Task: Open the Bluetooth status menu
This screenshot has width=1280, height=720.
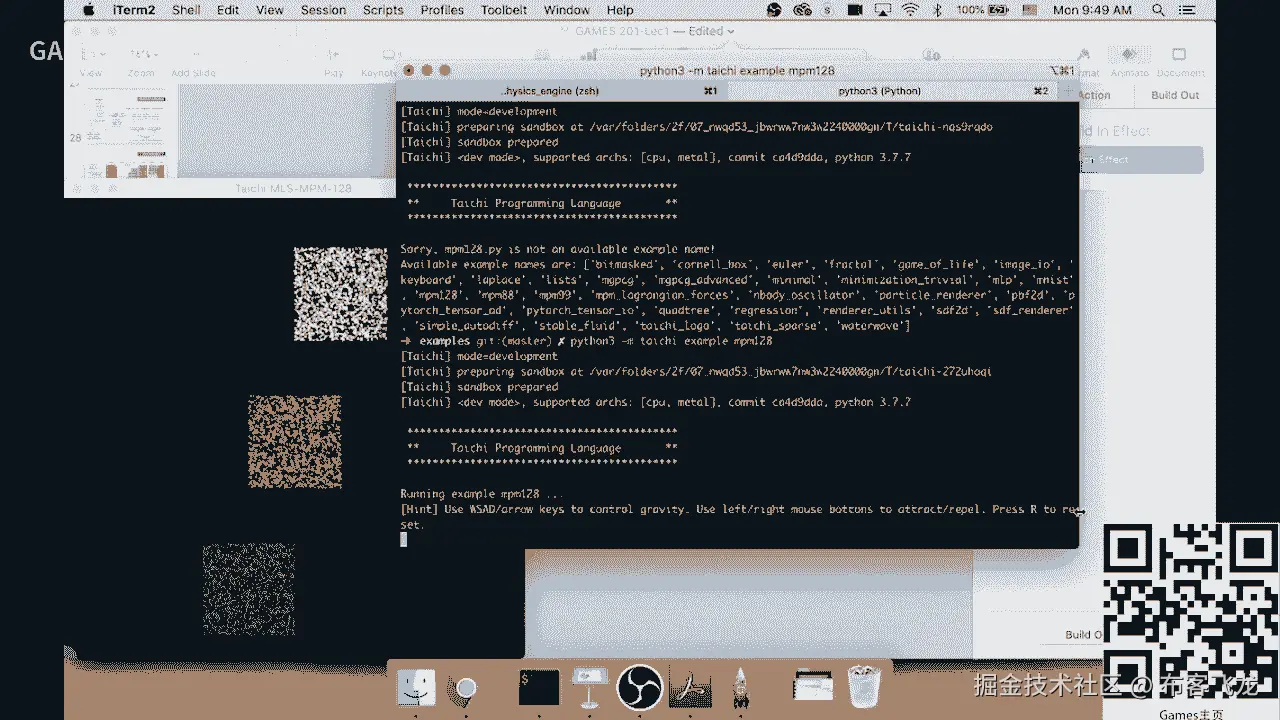Action: click(x=938, y=10)
